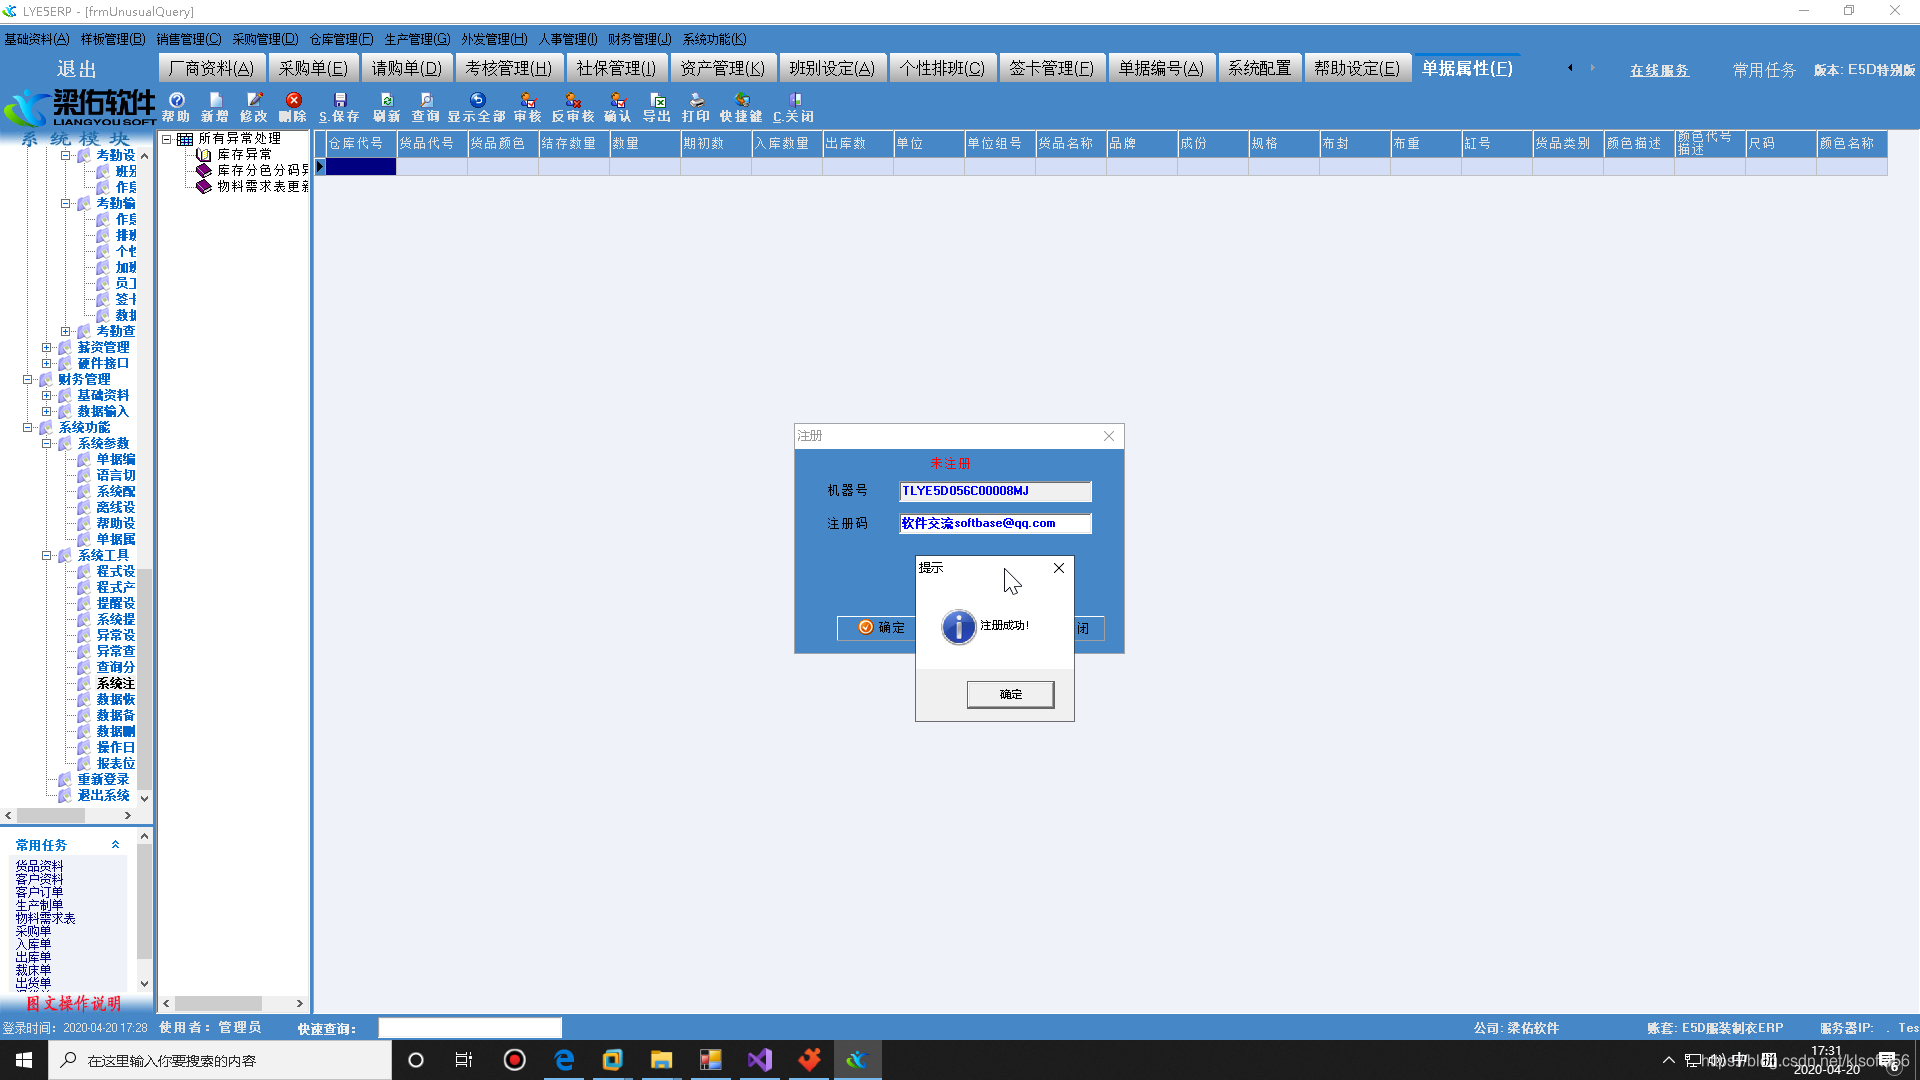
Task: Click the 导出 export toolbar icon
Action: [x=657, y=106]
